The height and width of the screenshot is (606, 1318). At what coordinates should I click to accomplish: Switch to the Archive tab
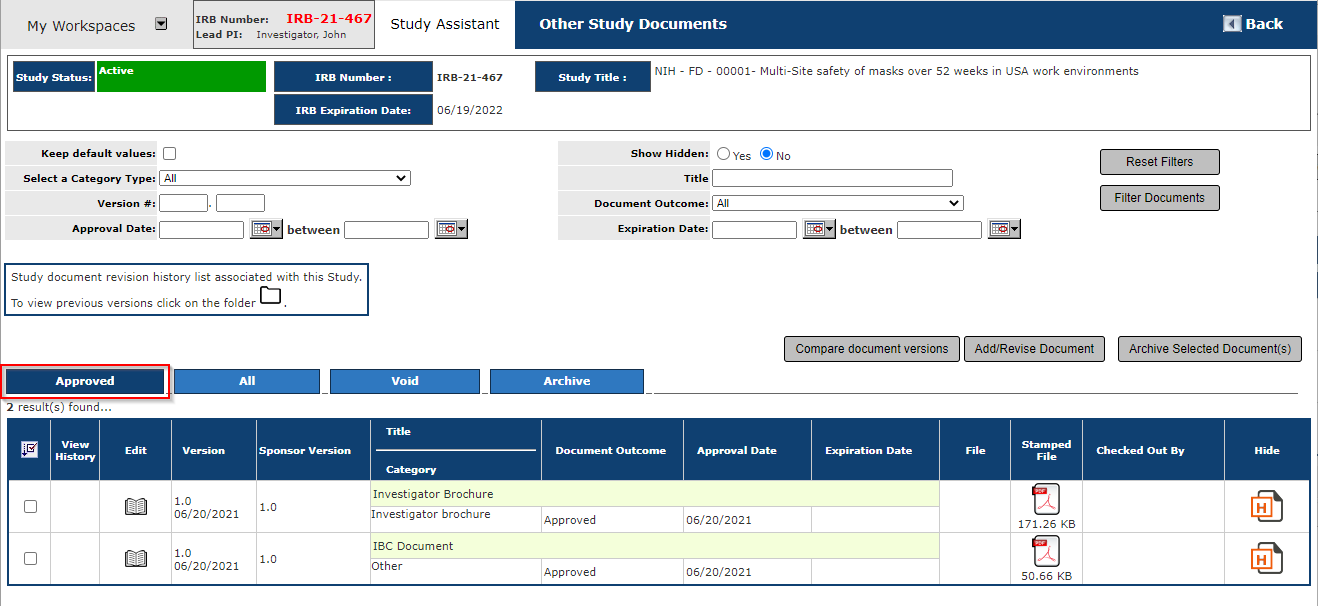point(567,381)
